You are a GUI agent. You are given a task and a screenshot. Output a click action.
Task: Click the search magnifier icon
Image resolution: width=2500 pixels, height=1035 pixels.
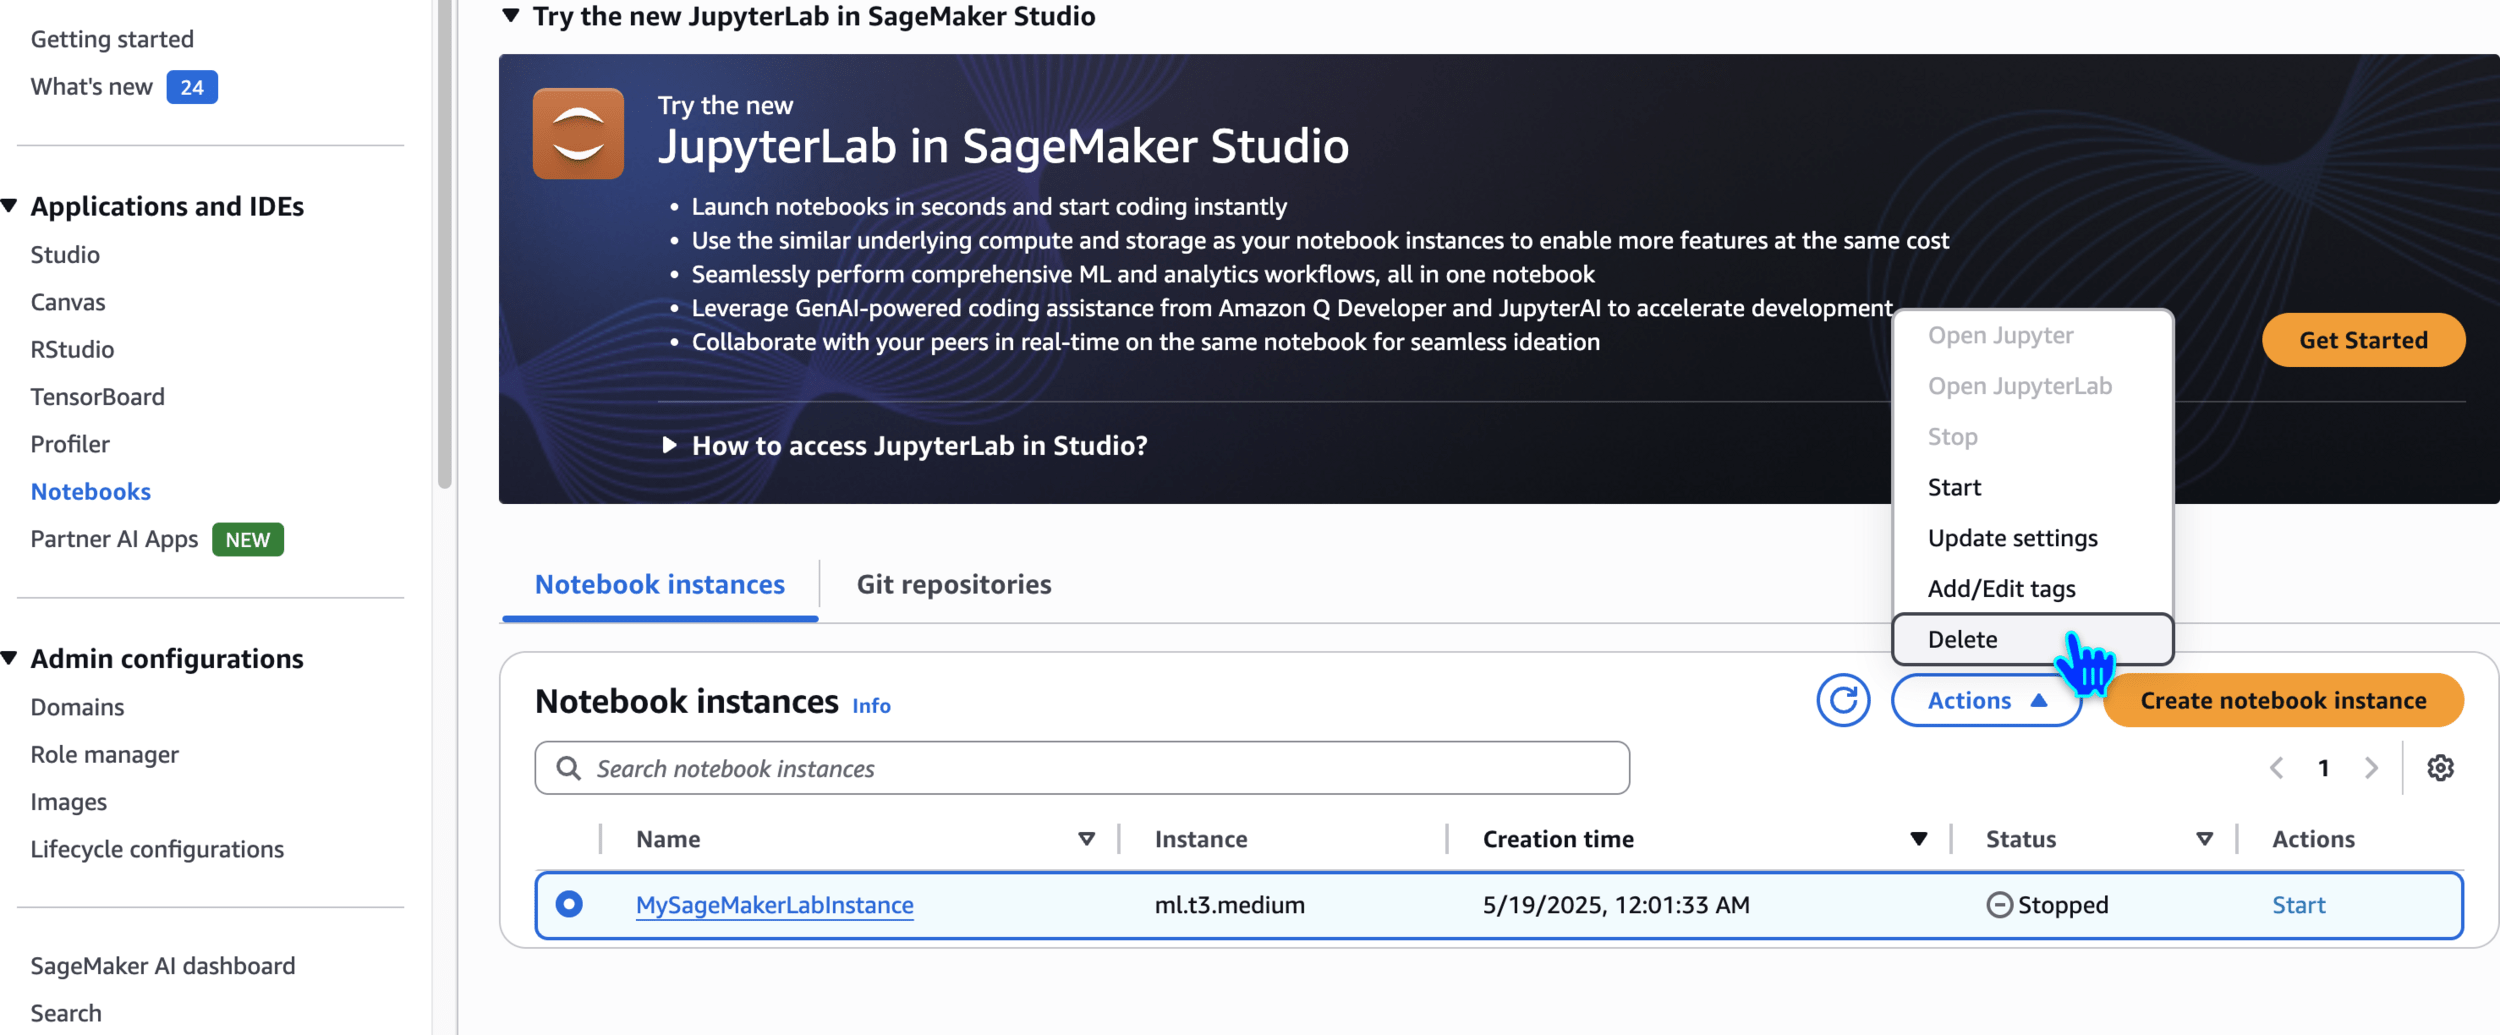[568, 768]
